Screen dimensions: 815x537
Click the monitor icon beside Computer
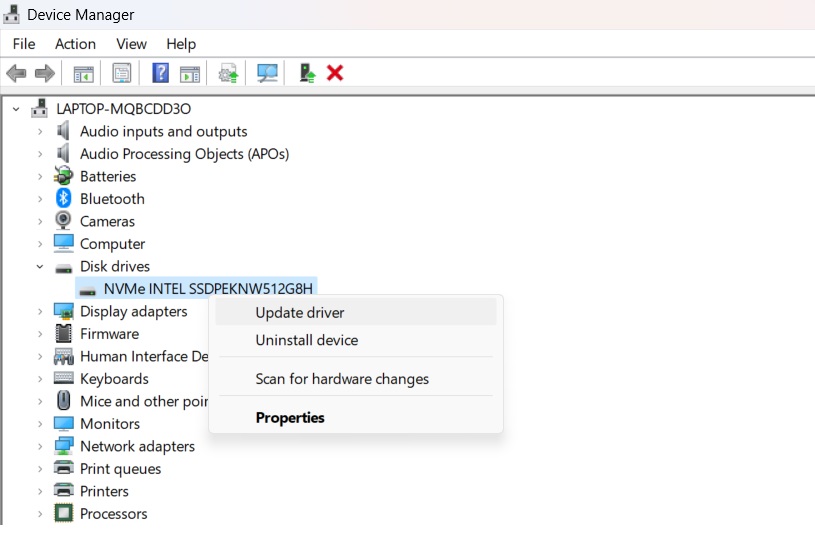(63, 243)
